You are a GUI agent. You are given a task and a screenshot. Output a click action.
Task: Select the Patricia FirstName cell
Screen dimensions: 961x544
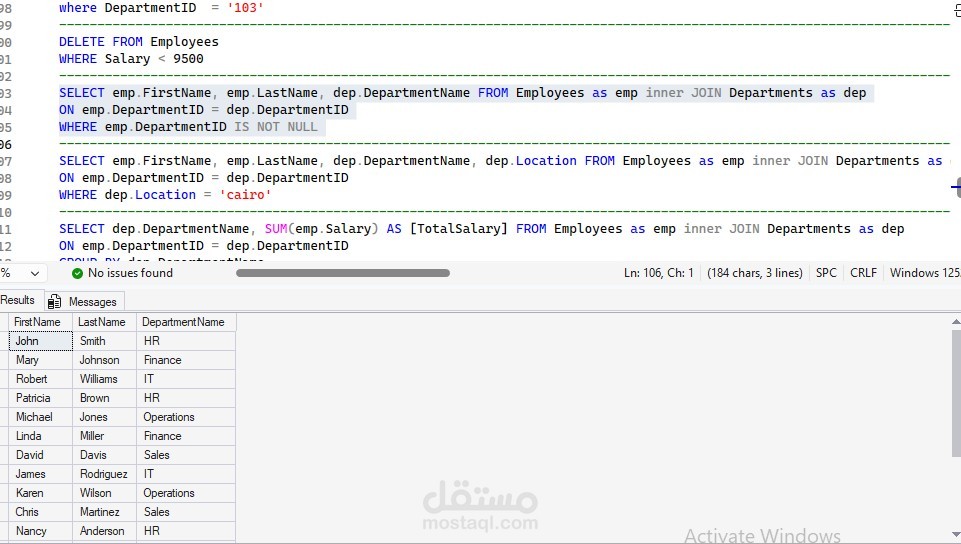click(40, 398)
